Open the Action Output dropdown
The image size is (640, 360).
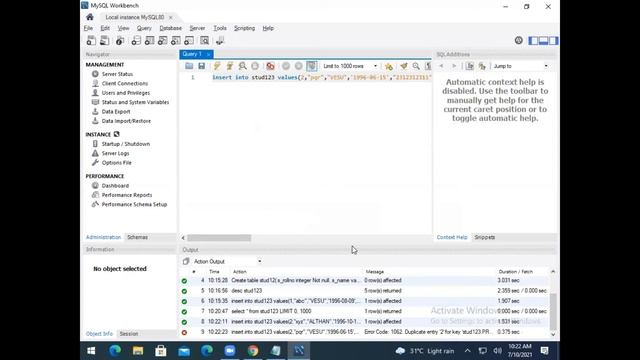pos(227,261)
